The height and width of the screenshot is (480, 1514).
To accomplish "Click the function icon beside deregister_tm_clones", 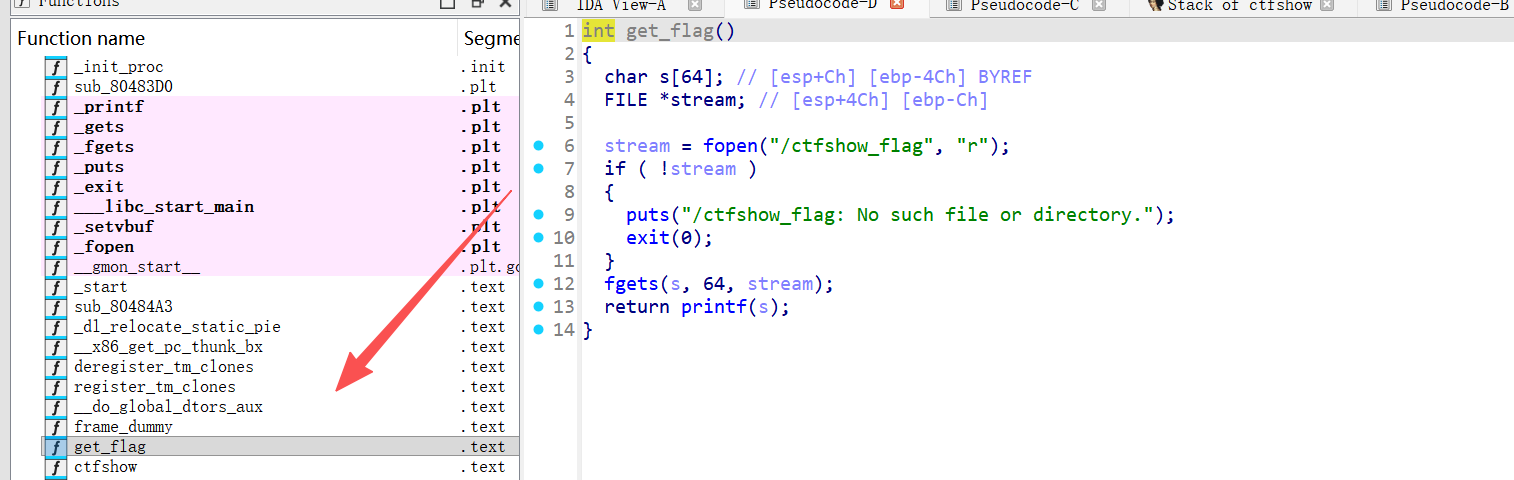I will point(55,367).
